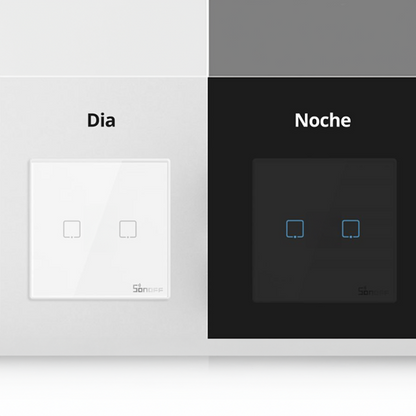Click the SONOFF logo on the white switch
Screen dimensions: 416x416
(148, 289)
